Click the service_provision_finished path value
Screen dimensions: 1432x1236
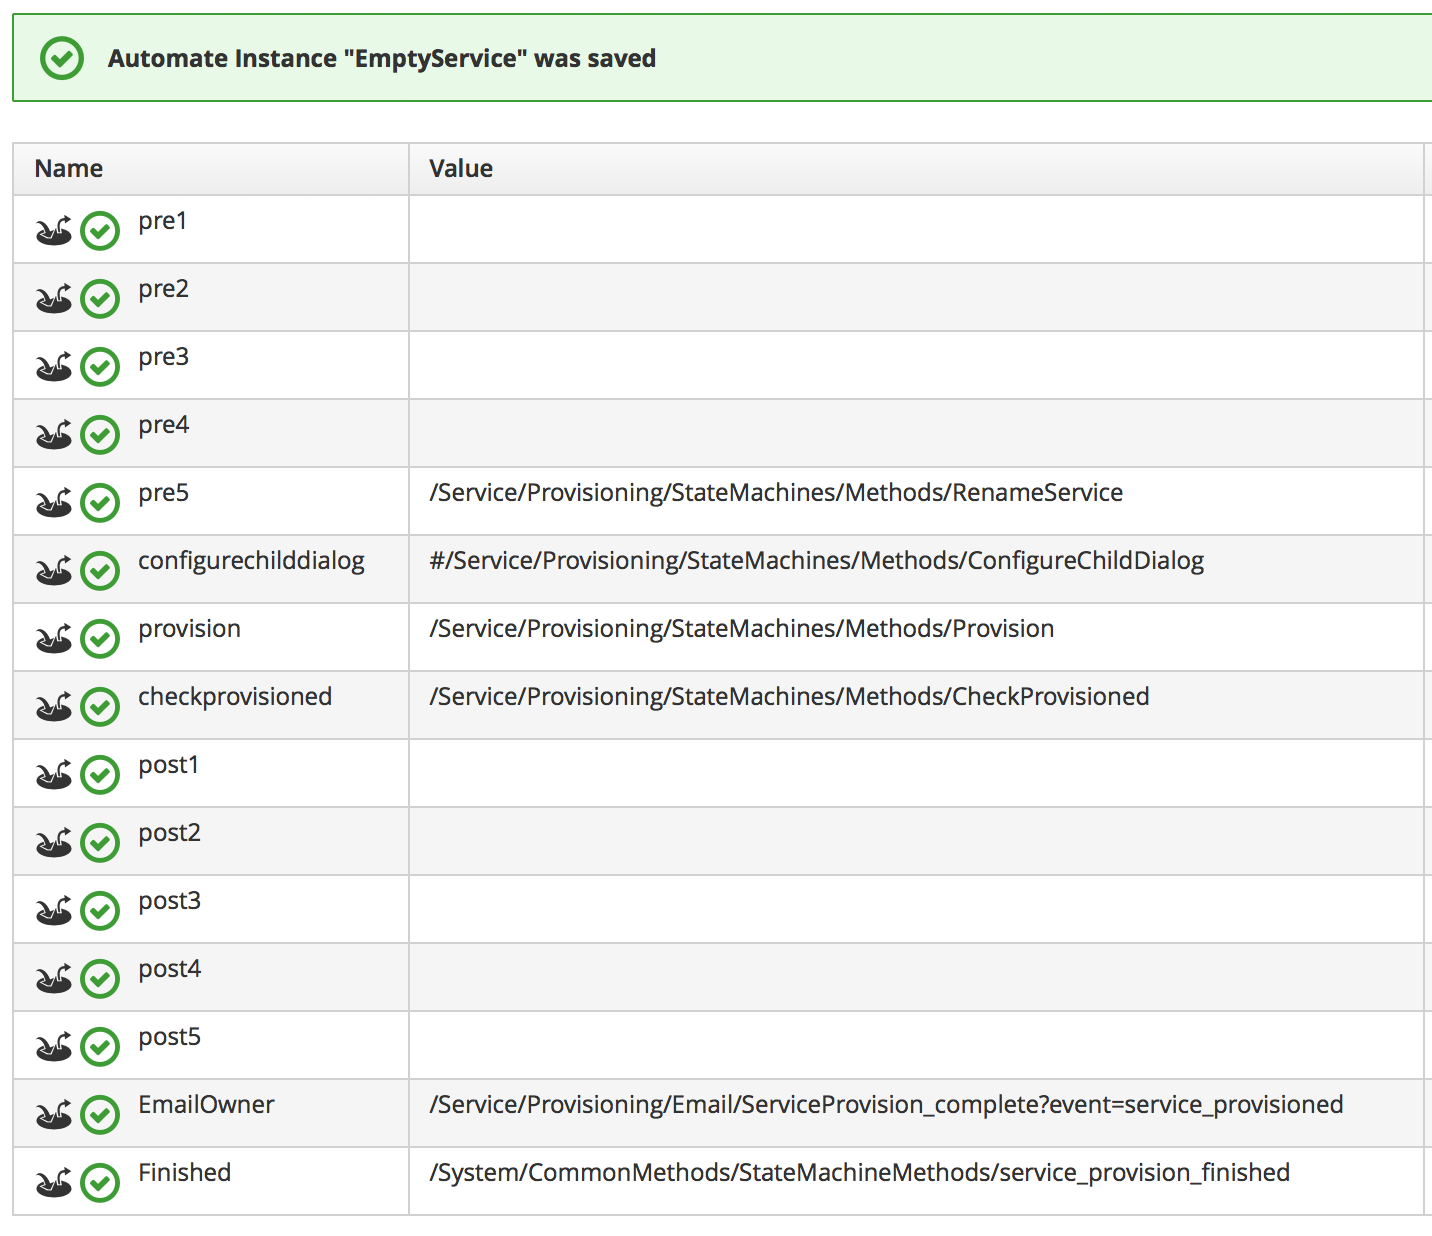(859, 1173)
